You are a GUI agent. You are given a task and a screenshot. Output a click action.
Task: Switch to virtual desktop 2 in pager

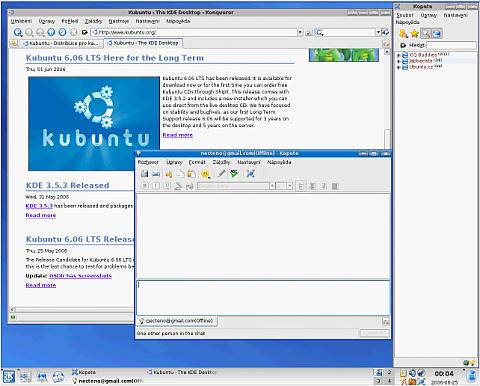[389, 373]
